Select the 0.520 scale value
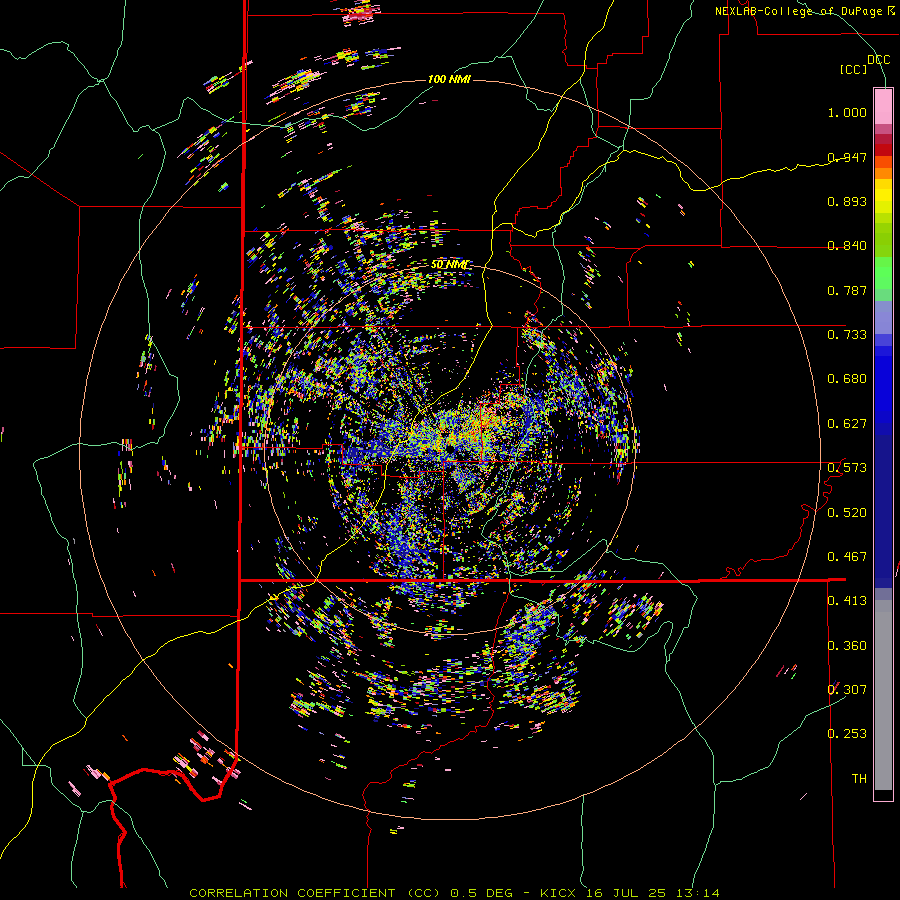 847,513
